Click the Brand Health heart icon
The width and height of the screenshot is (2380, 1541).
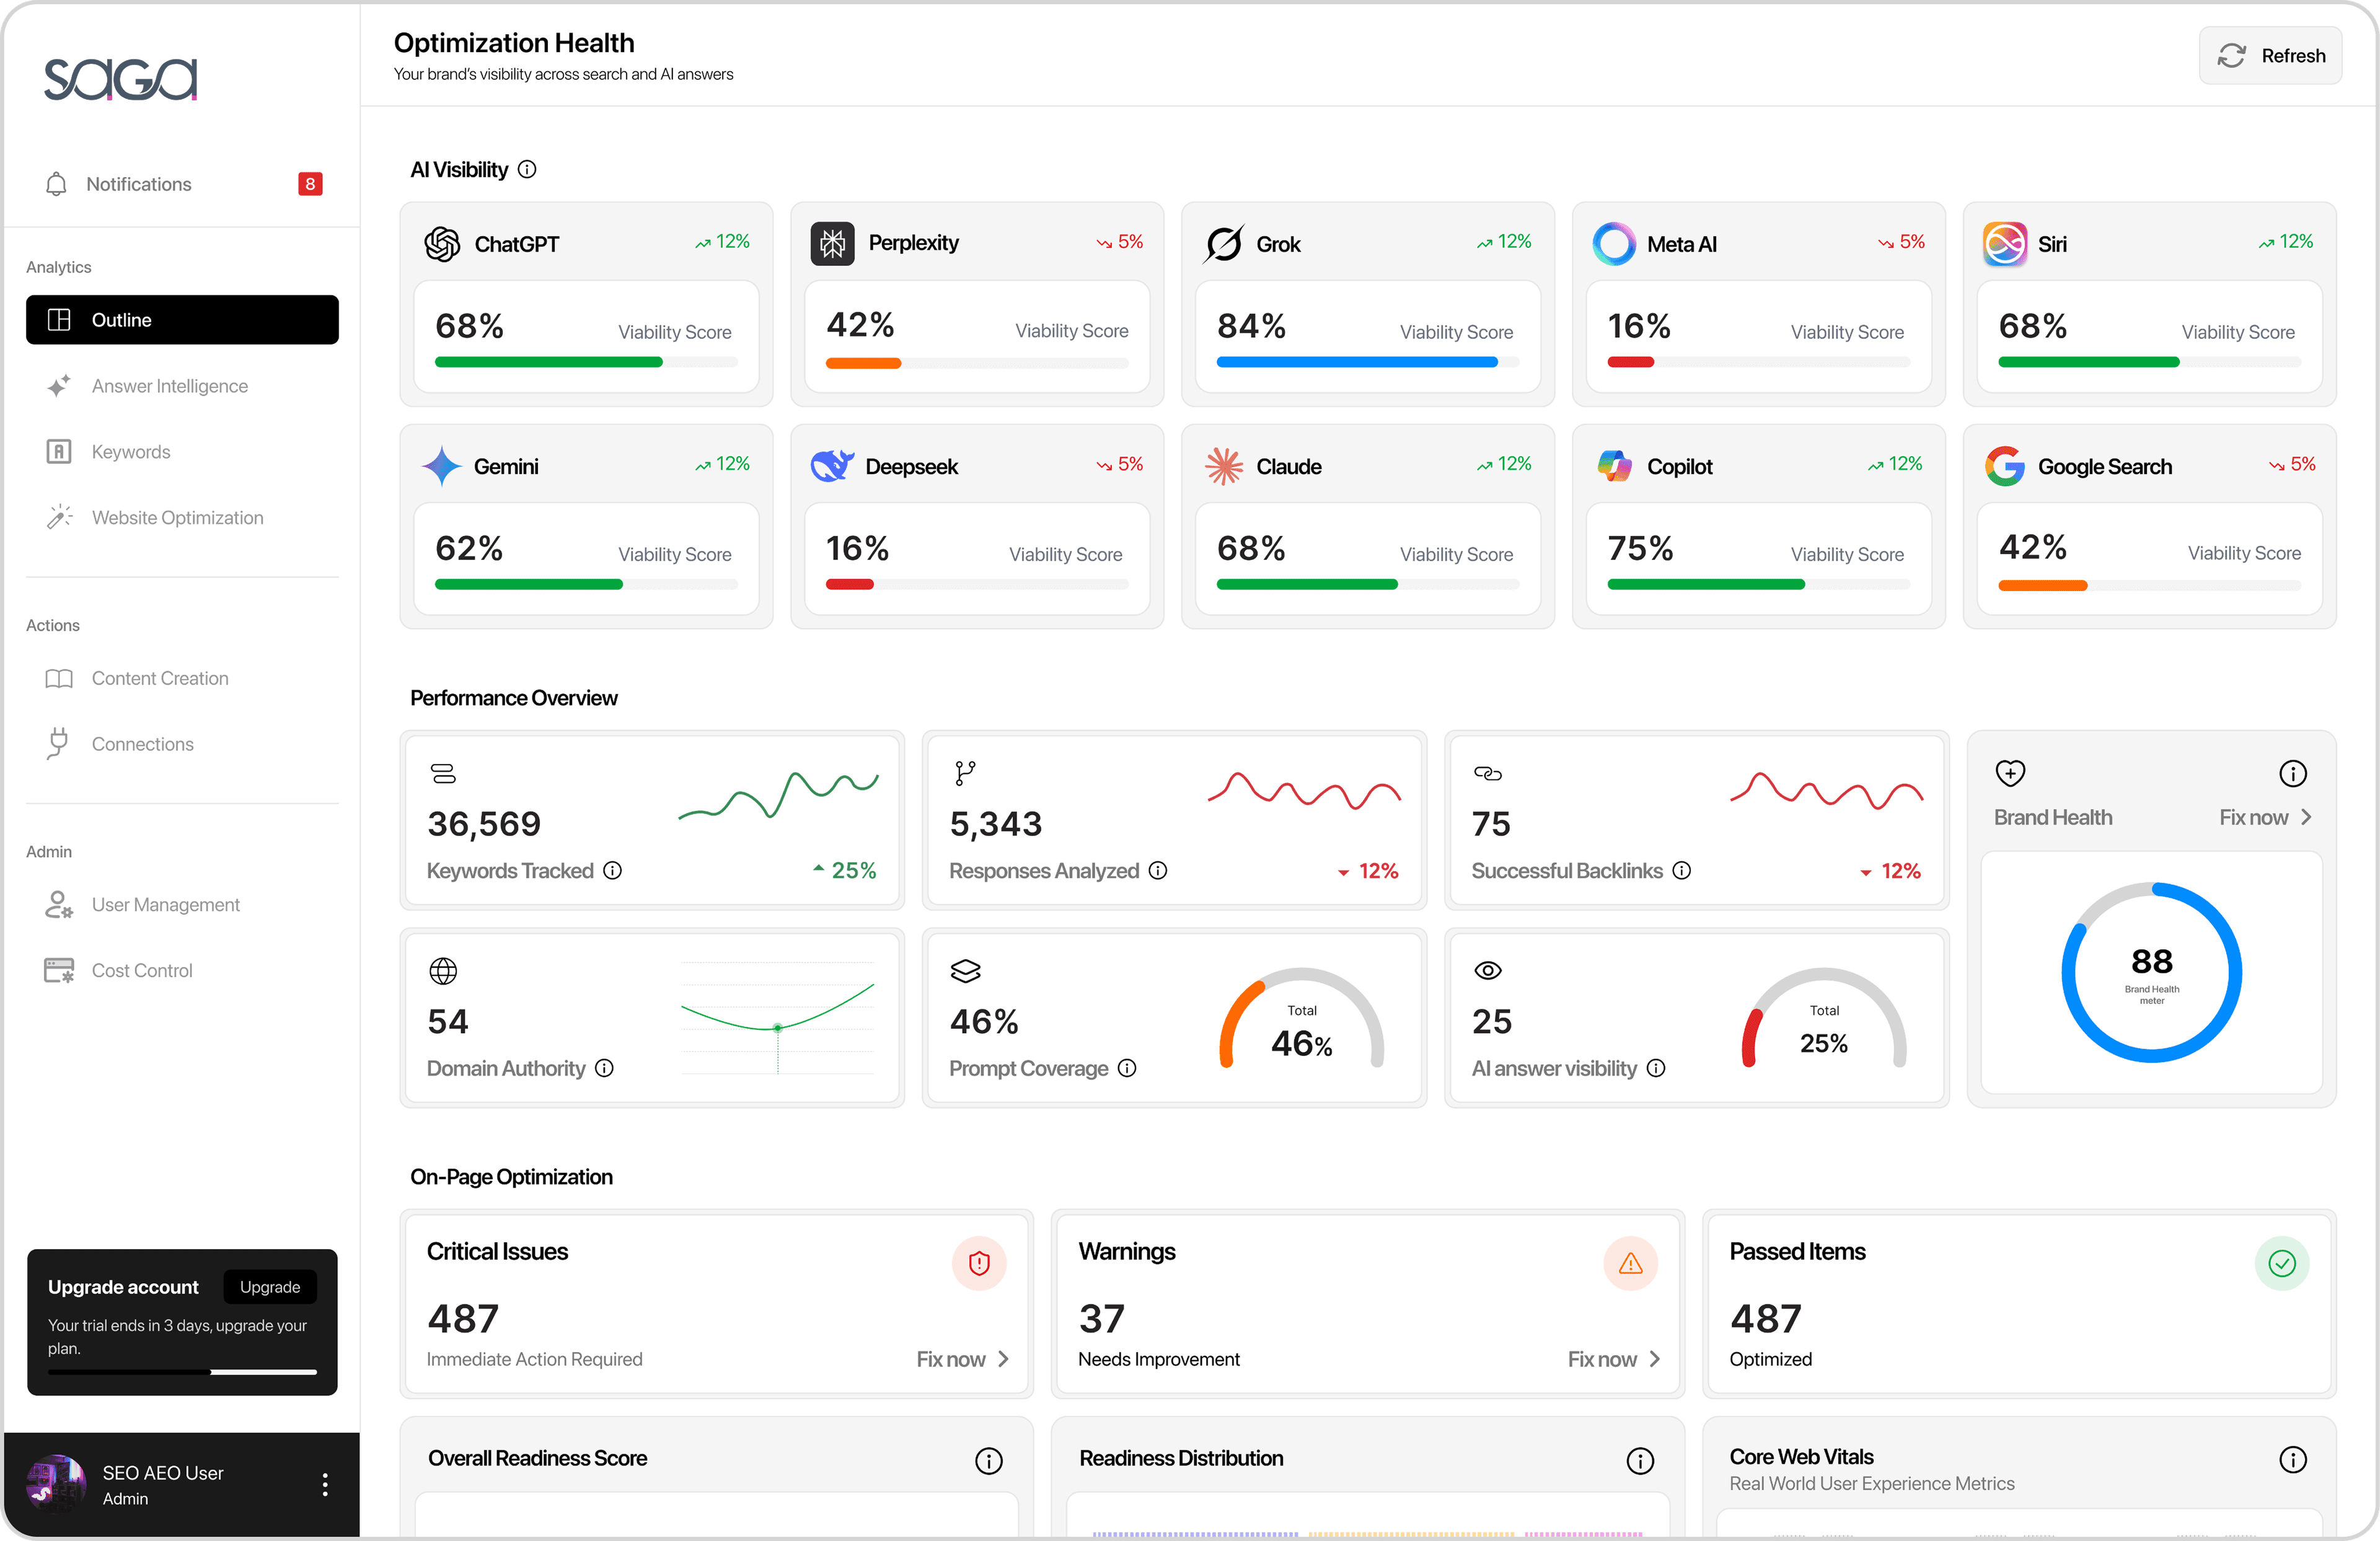(2010, 773)
